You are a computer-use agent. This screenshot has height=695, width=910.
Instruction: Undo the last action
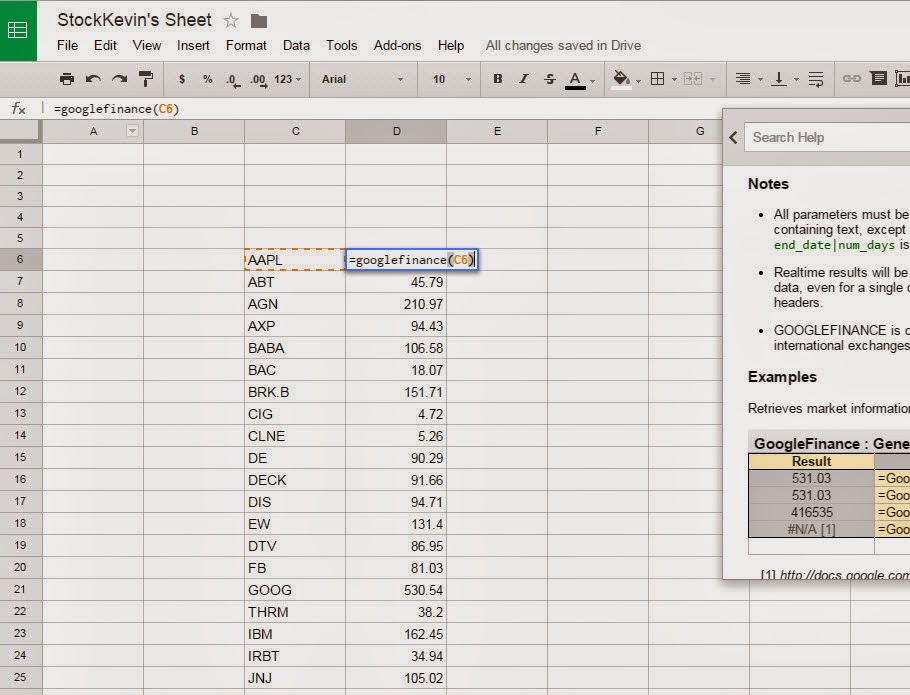(93, 79)
